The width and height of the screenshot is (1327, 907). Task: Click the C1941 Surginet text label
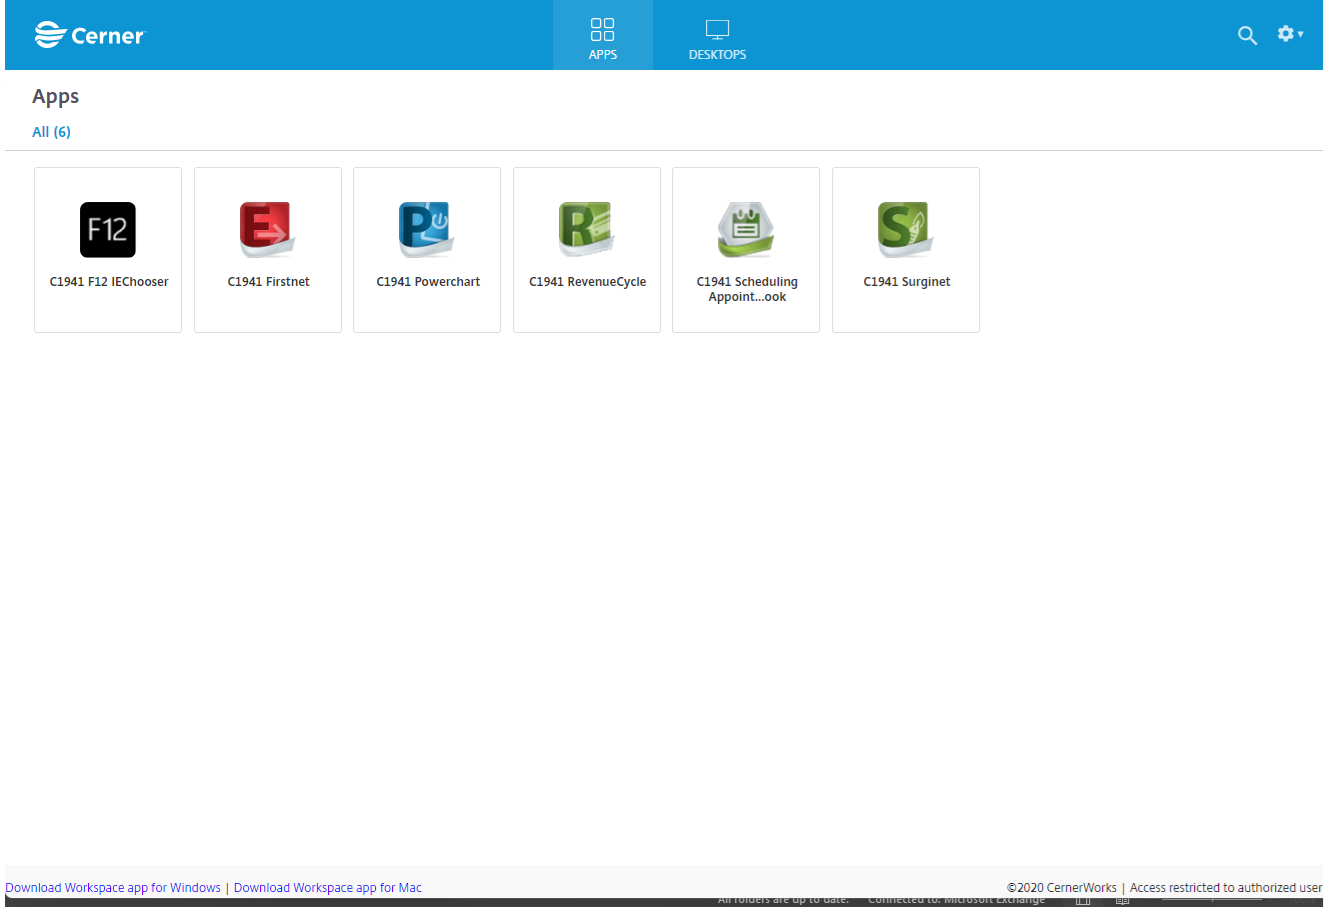point(906,282)
